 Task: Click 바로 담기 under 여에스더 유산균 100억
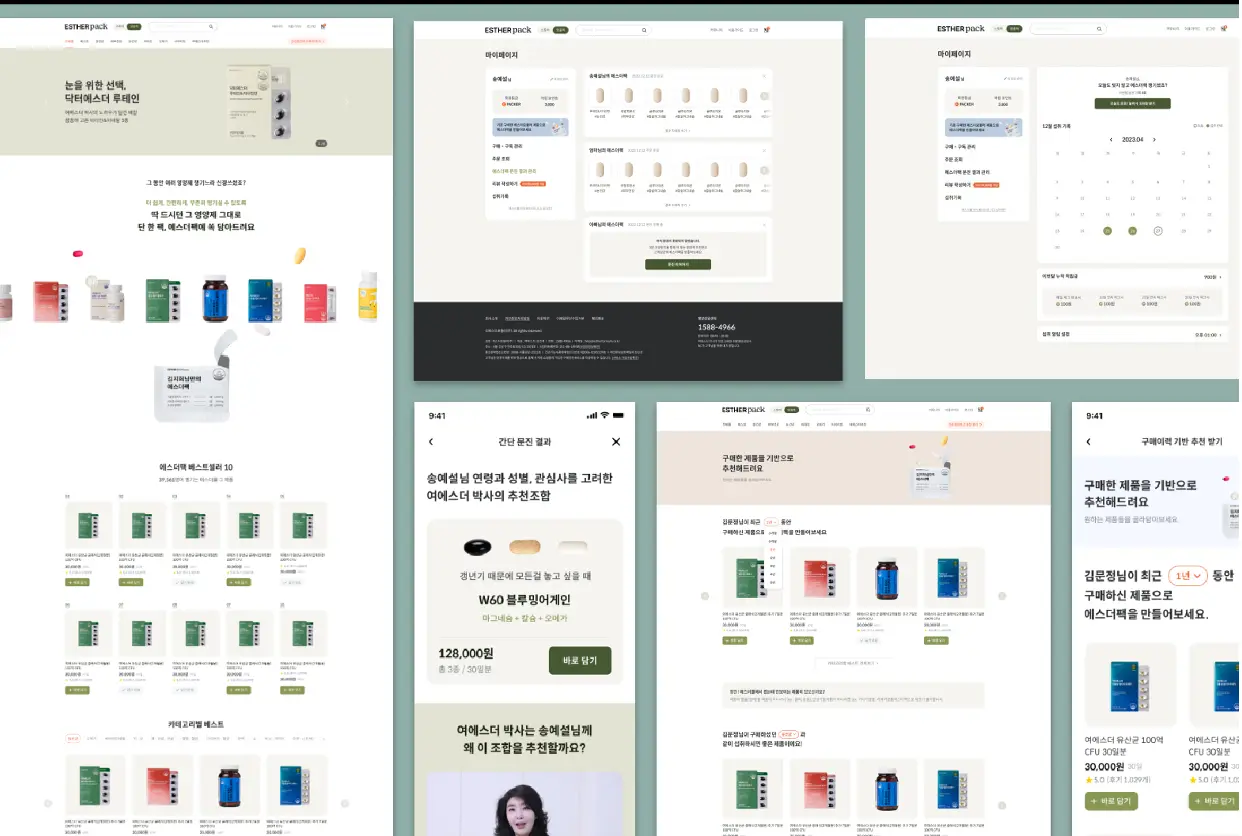[x=1111, y=801]
